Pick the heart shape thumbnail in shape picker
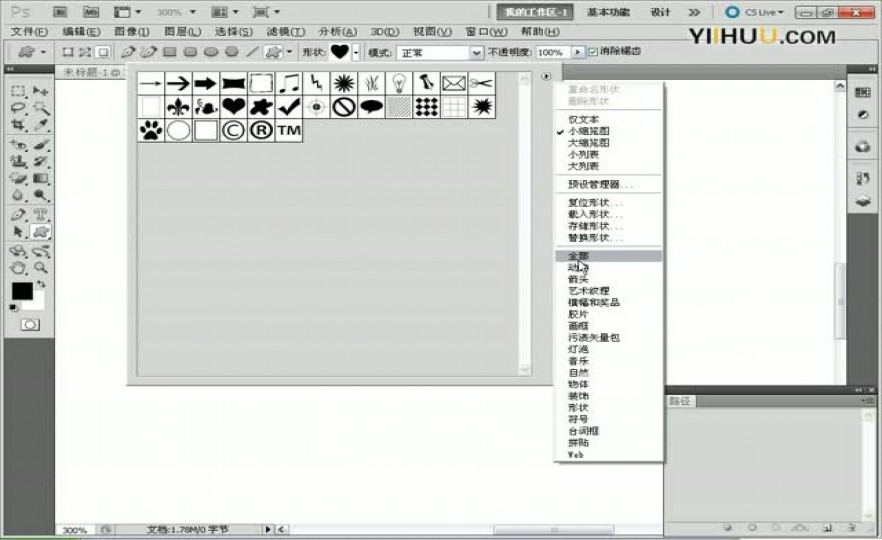Viewport: 882px width, 540px height. point(233,107)
